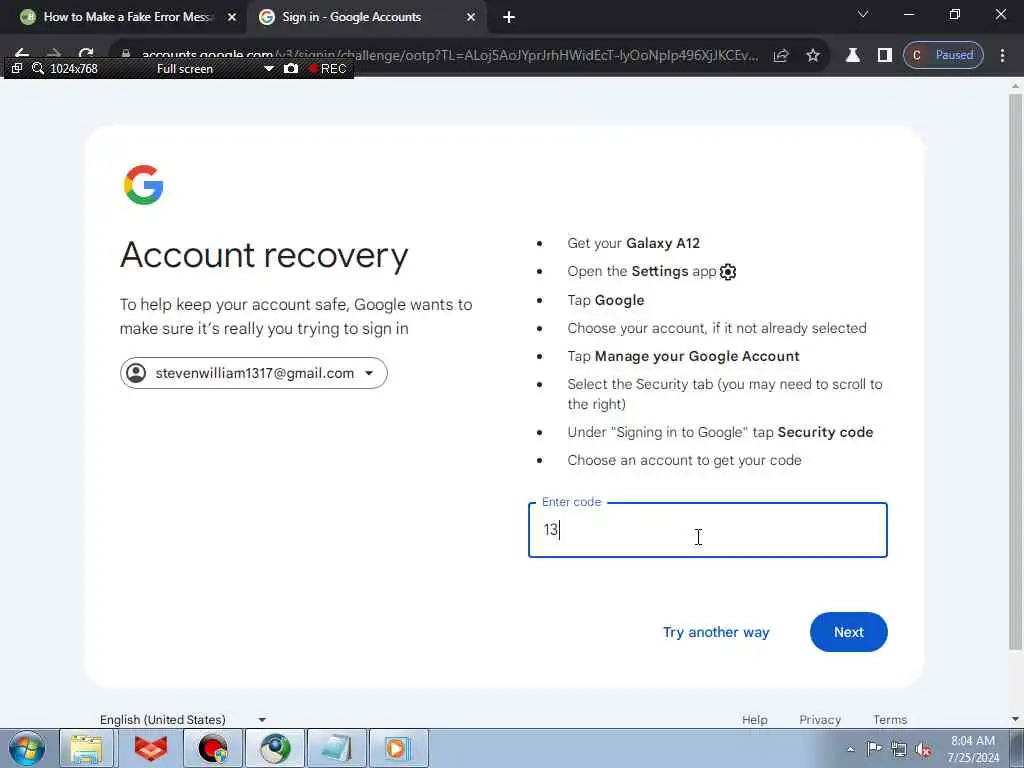
Task: Click the account avatar icon in email chip
Action: pyautogui.click(x=136, y=373)
